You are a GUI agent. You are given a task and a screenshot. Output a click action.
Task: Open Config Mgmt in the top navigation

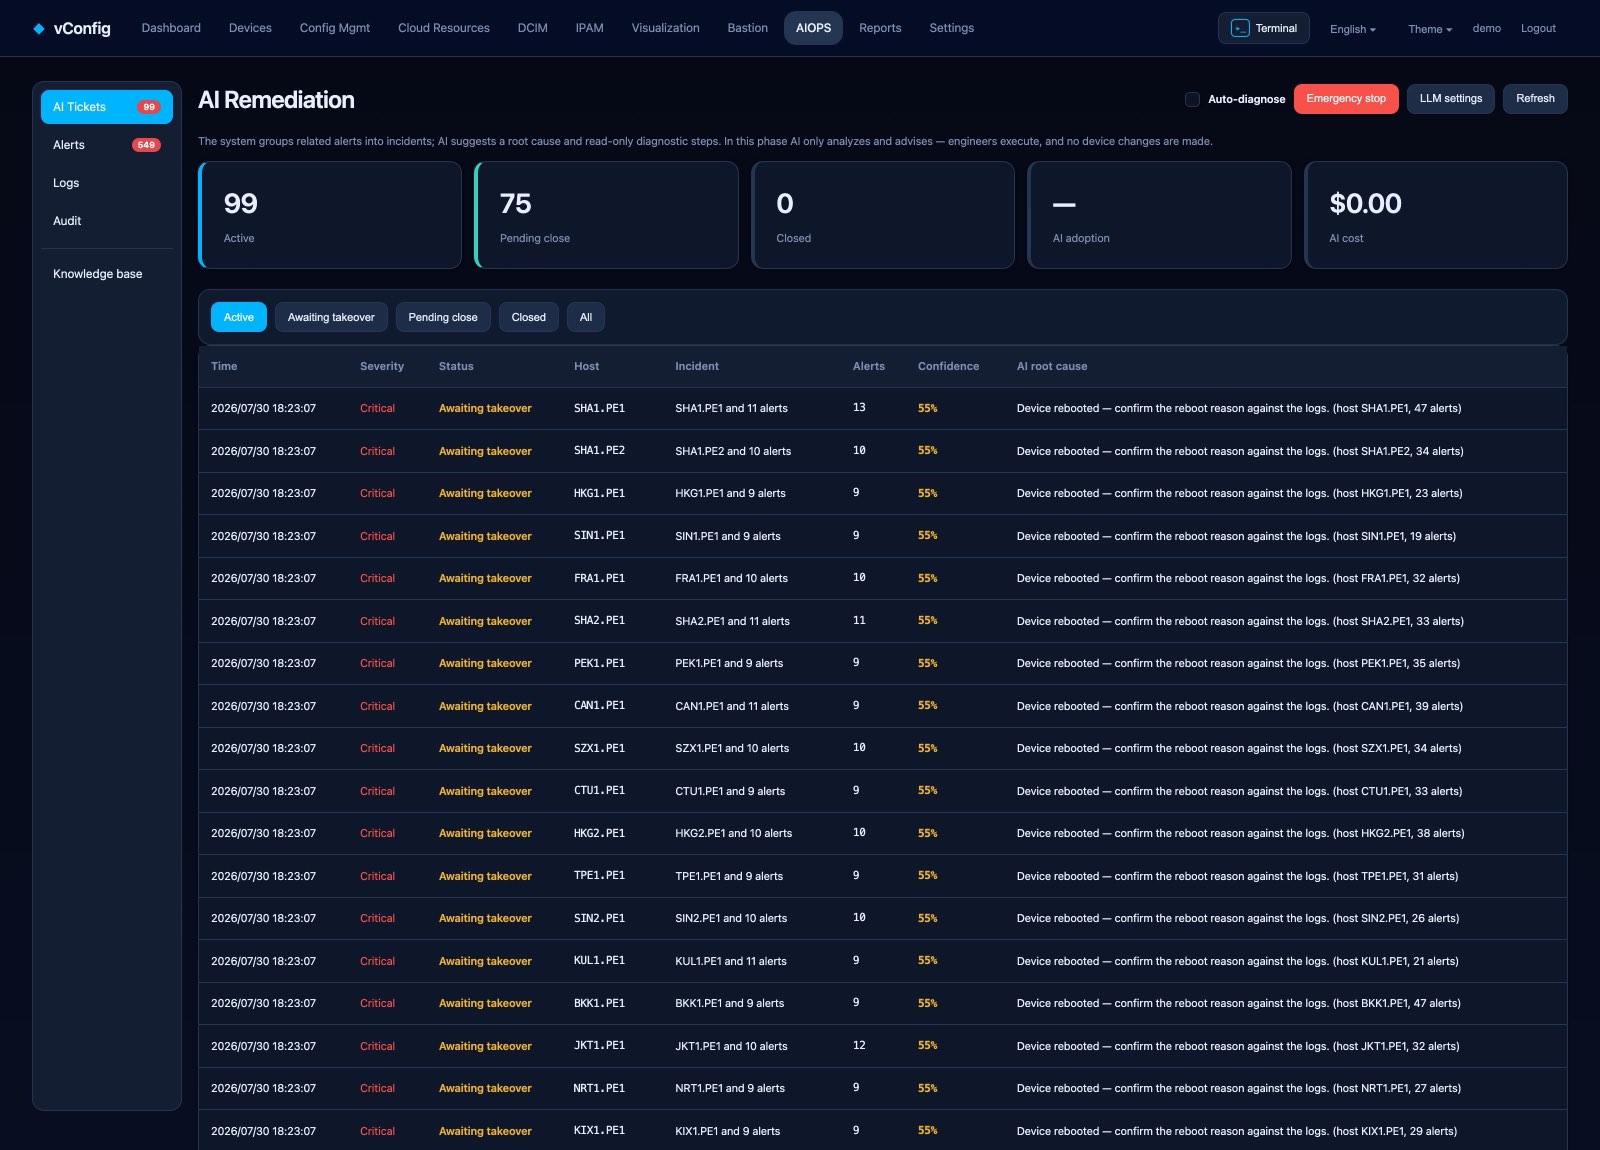pos(335,28)
